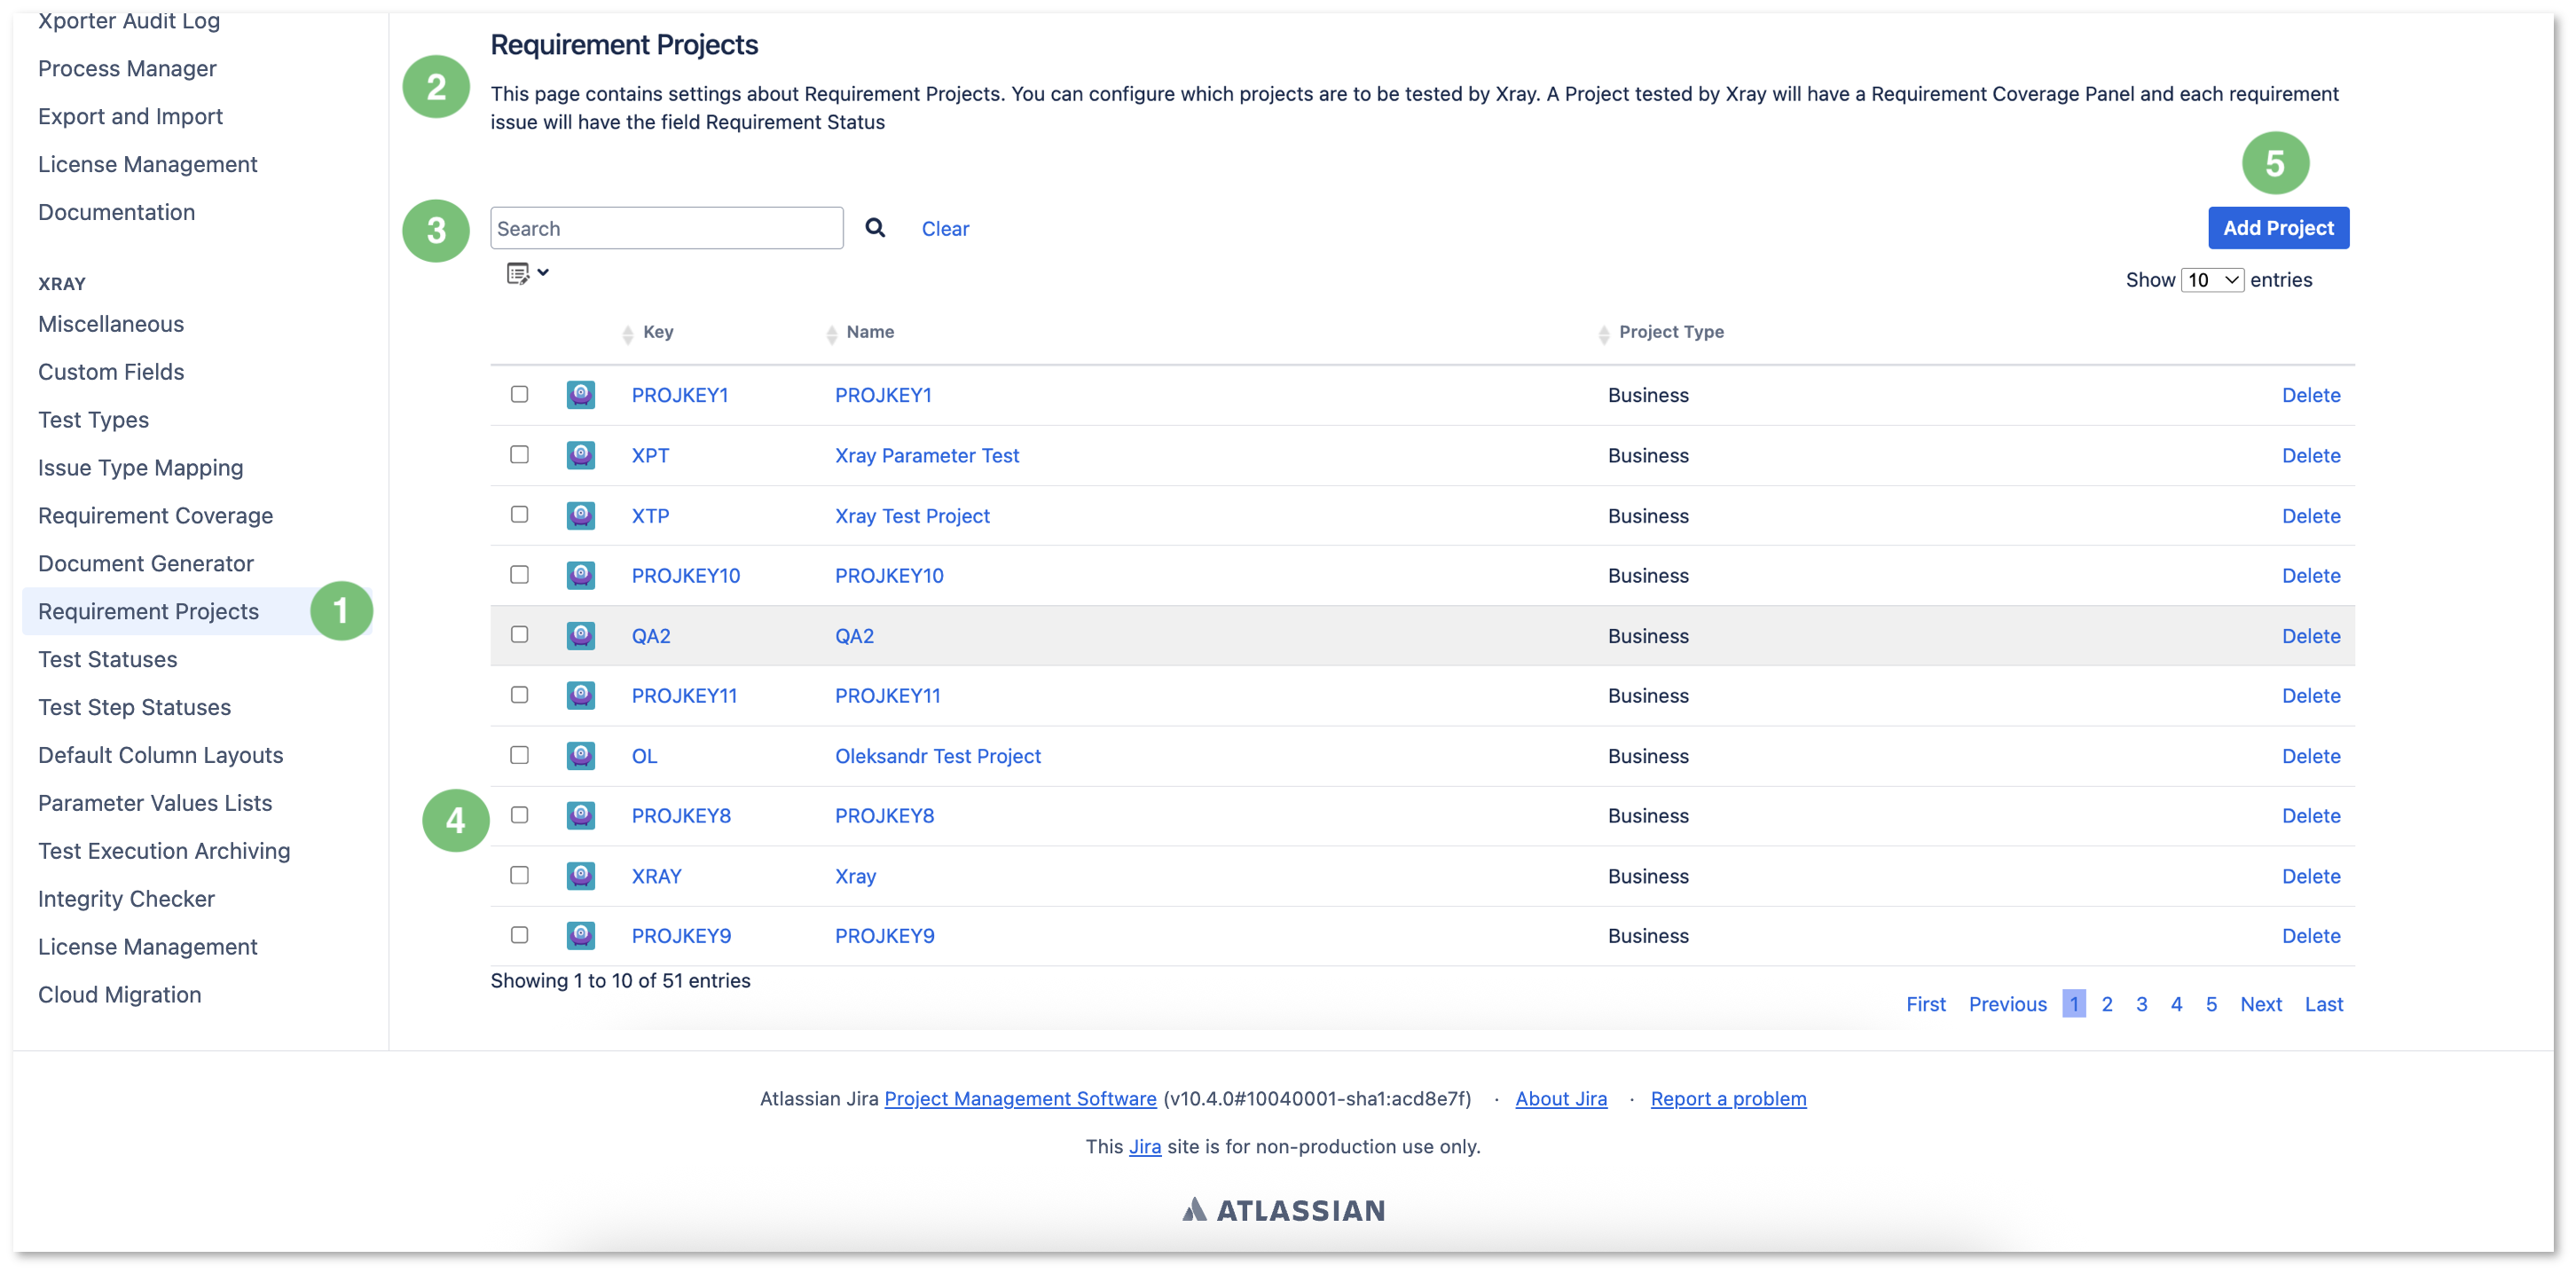Click the XPT project avatar icon
This screenshot has height=1274, width=2576.
(x=581, y=455)
